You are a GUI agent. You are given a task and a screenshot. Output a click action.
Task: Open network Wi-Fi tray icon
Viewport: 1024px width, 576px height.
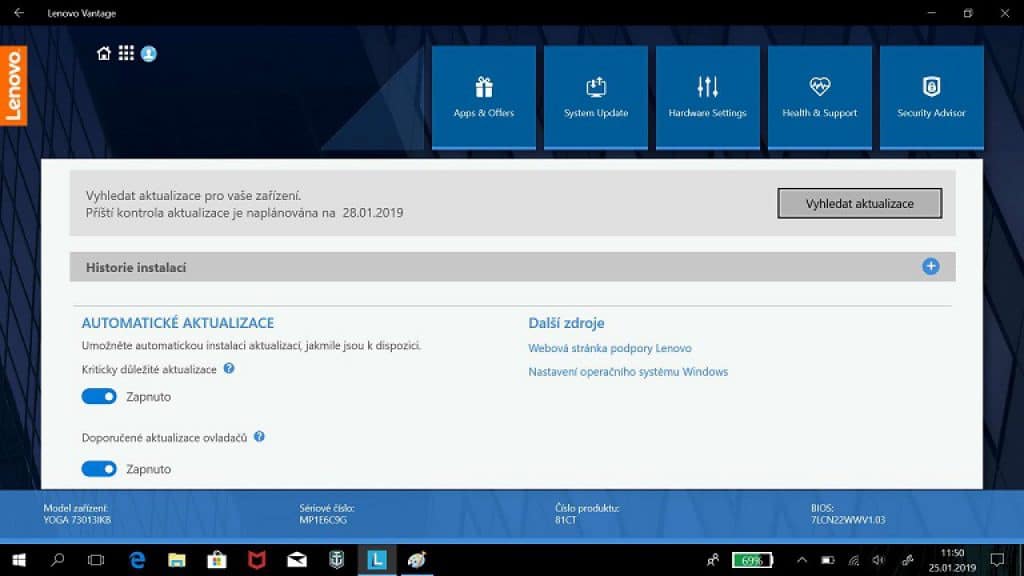pyautogui.click(x=854, y=560)
